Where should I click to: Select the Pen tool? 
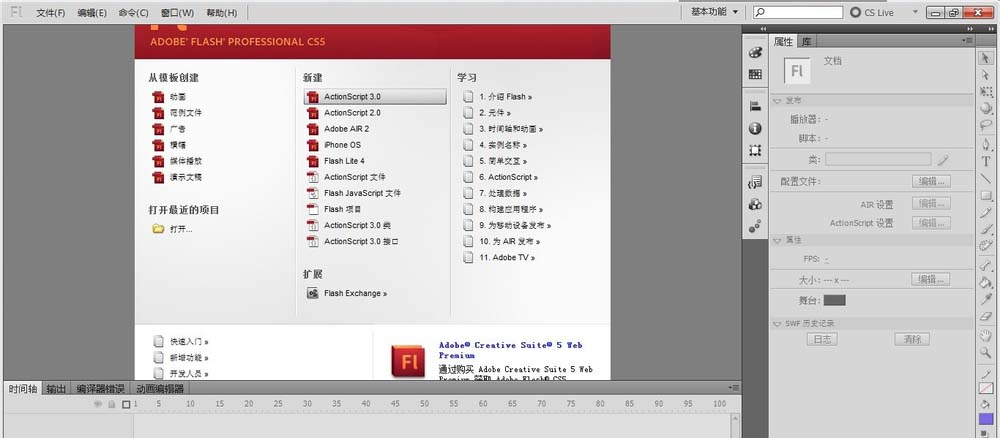coord(986,145)
